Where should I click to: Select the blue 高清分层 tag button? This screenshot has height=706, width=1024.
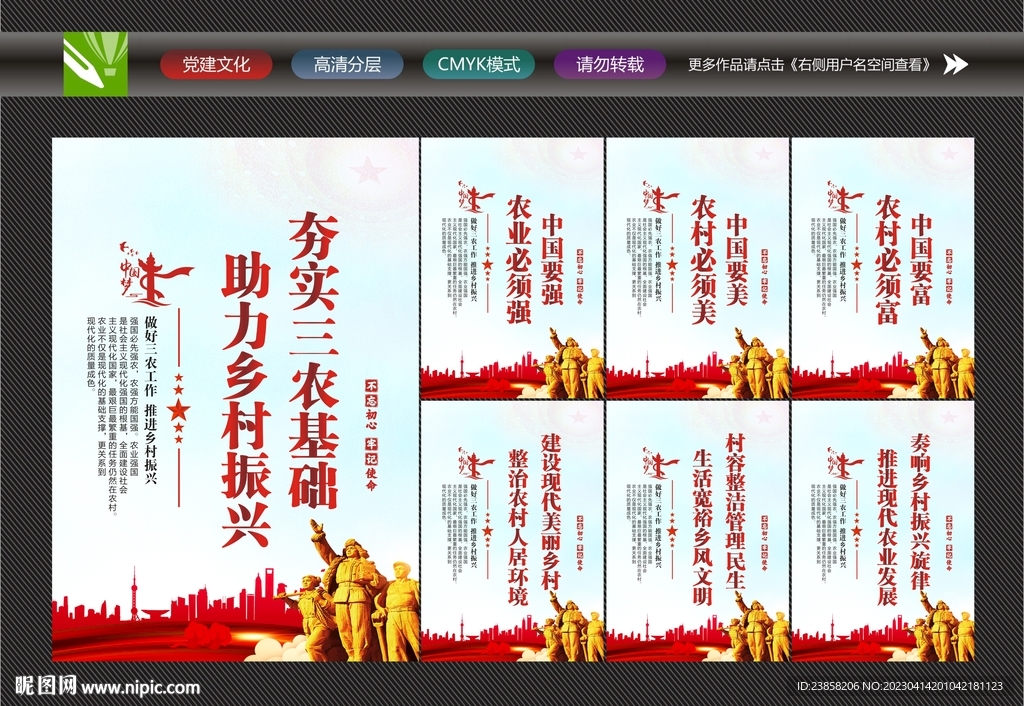(347, 65)
